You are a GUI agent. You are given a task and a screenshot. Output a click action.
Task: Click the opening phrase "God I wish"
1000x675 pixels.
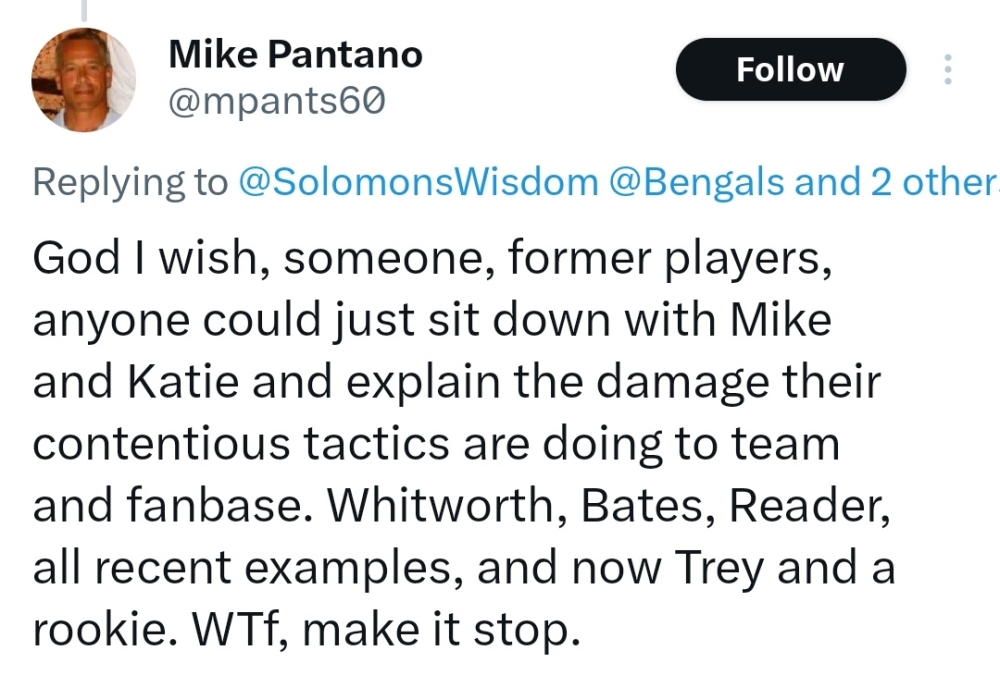(144, 258)
